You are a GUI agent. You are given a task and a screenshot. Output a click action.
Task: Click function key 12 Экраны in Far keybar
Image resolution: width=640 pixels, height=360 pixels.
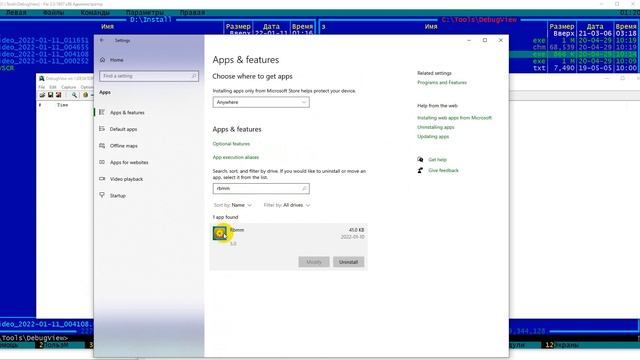point(562,345)
